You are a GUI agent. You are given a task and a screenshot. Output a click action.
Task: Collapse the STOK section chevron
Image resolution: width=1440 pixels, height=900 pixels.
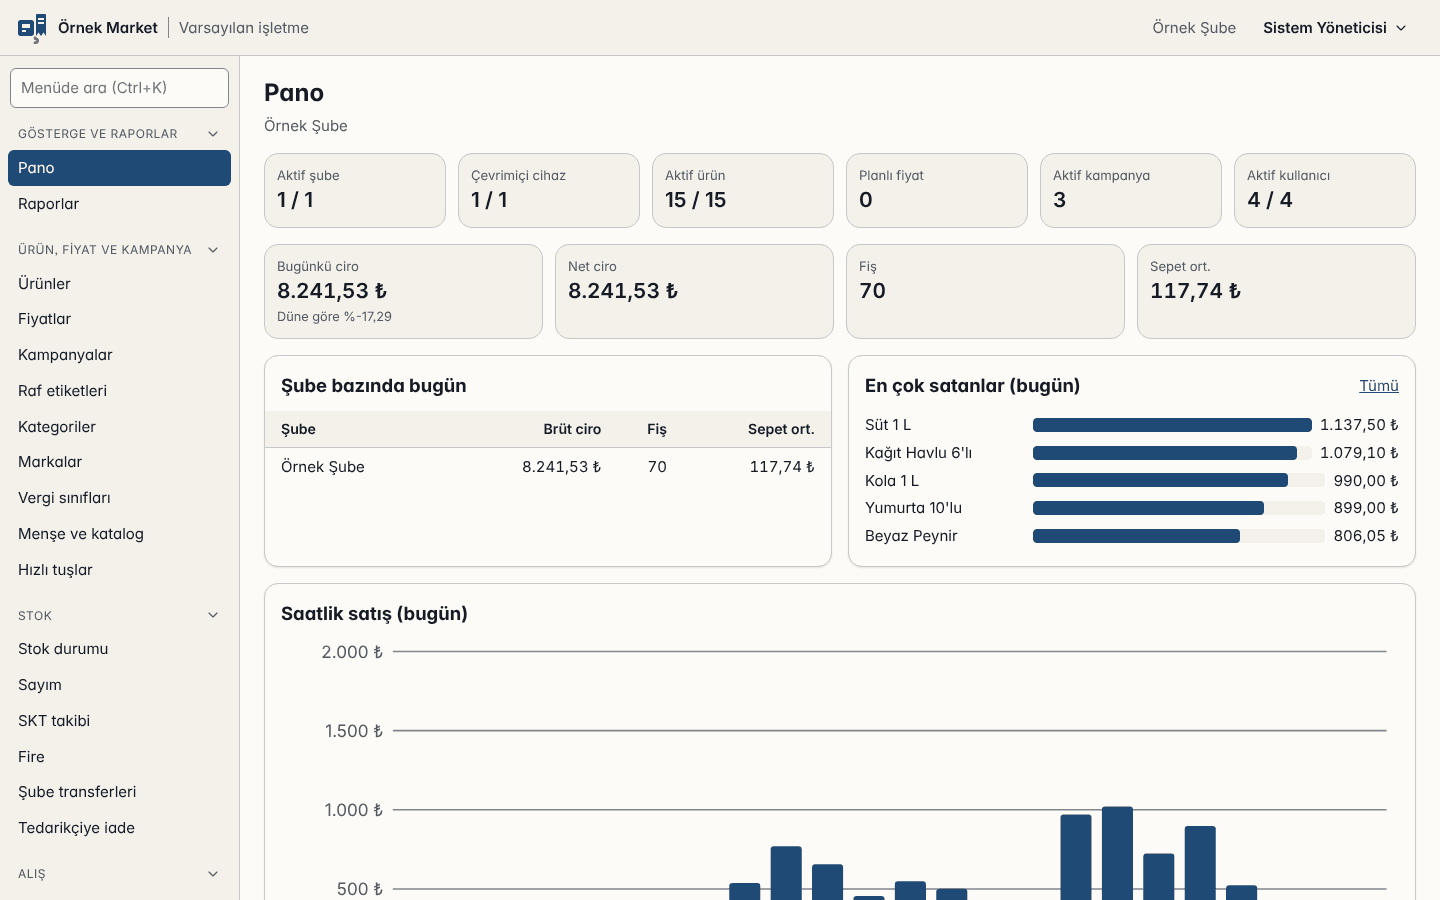pyautogui.click(x=213, y=615)
